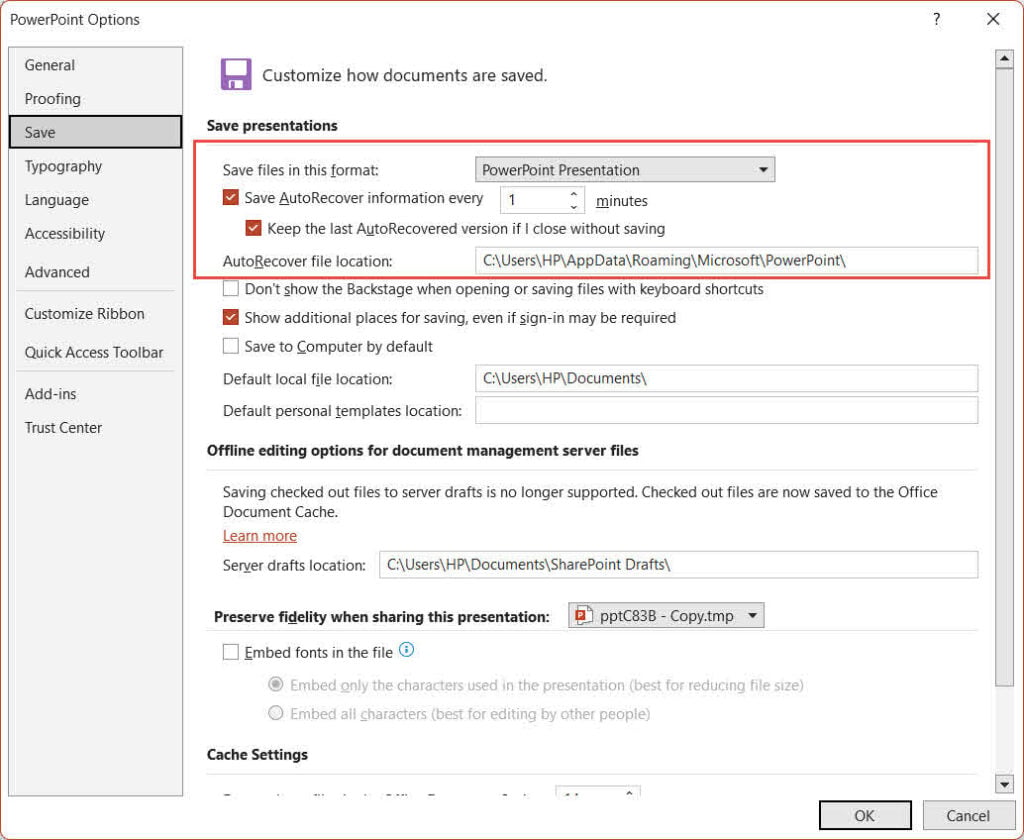1024x840 pixels.
Task: Select Embed only the characters used option
Action: pos(276,684)
